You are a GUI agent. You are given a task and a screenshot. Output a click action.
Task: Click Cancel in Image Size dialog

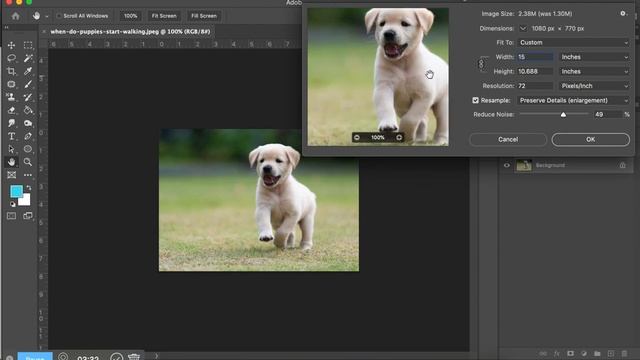[x=508, y=140]
